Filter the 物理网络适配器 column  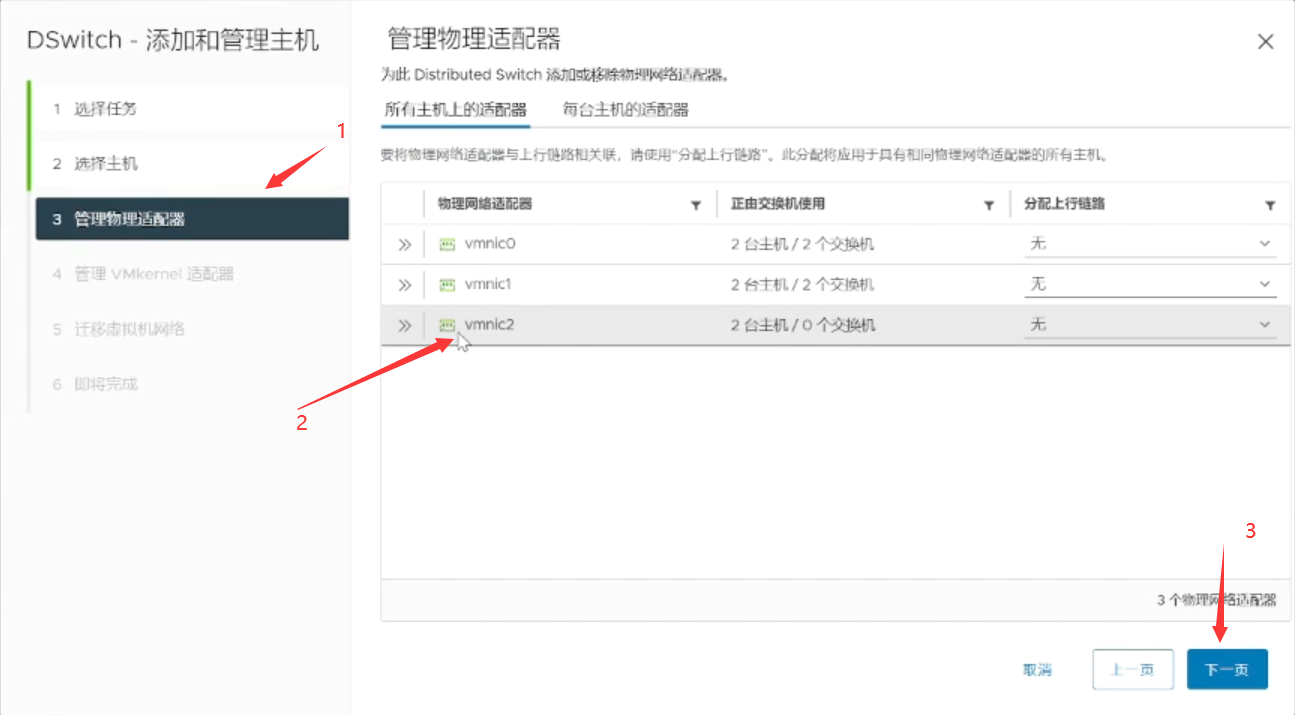pyautogui.click(x=696, y=205)
